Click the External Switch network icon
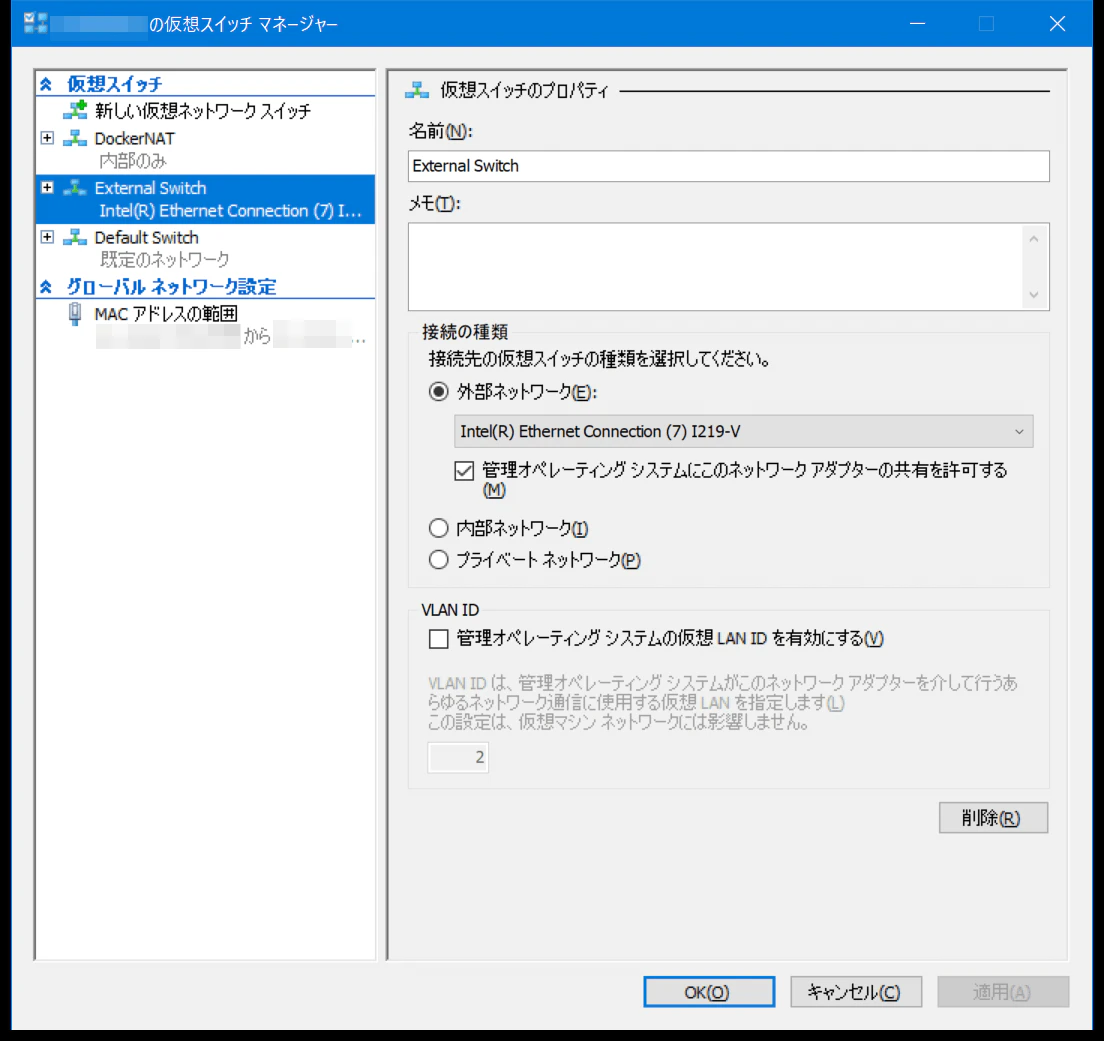Image resolution: width=1104 pixels, height=1041 pixels. 73,188
